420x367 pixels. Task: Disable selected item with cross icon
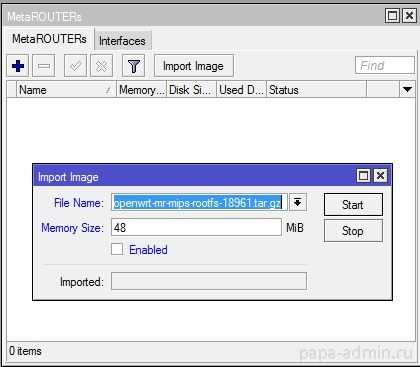102,66
